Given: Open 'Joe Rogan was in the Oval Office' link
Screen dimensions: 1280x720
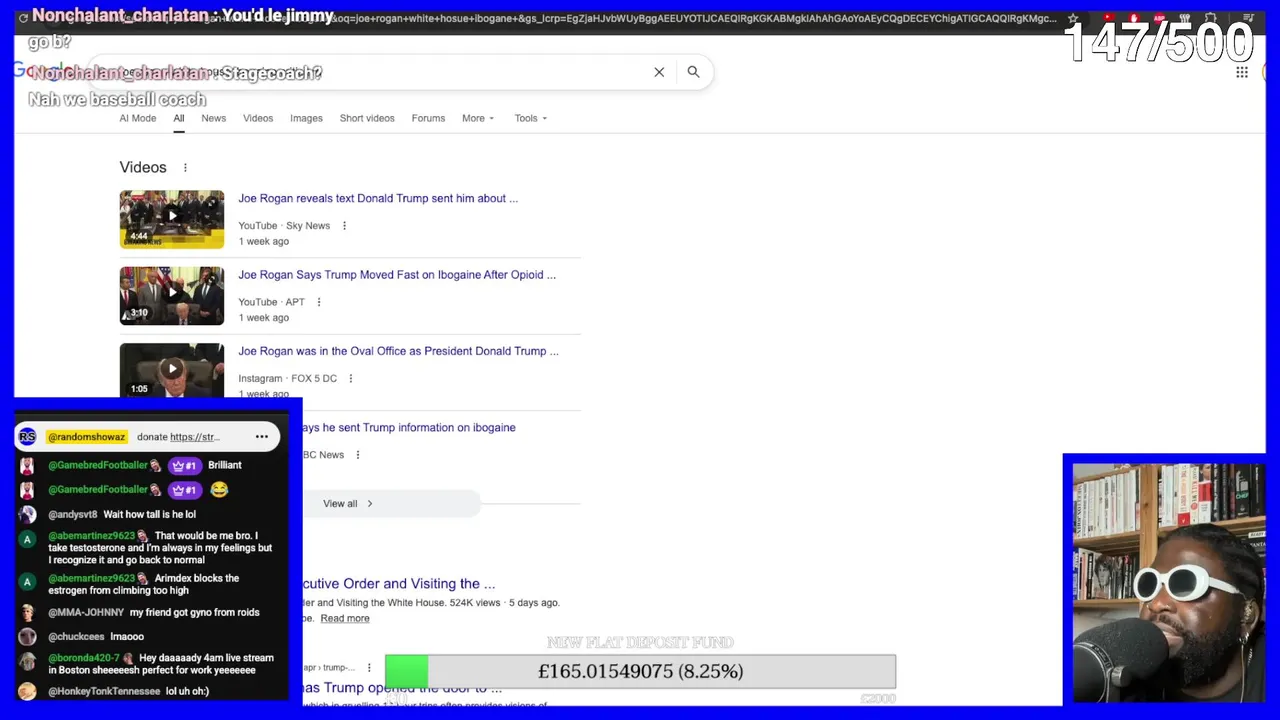Looking at the screenshot, I should (398, 351).
